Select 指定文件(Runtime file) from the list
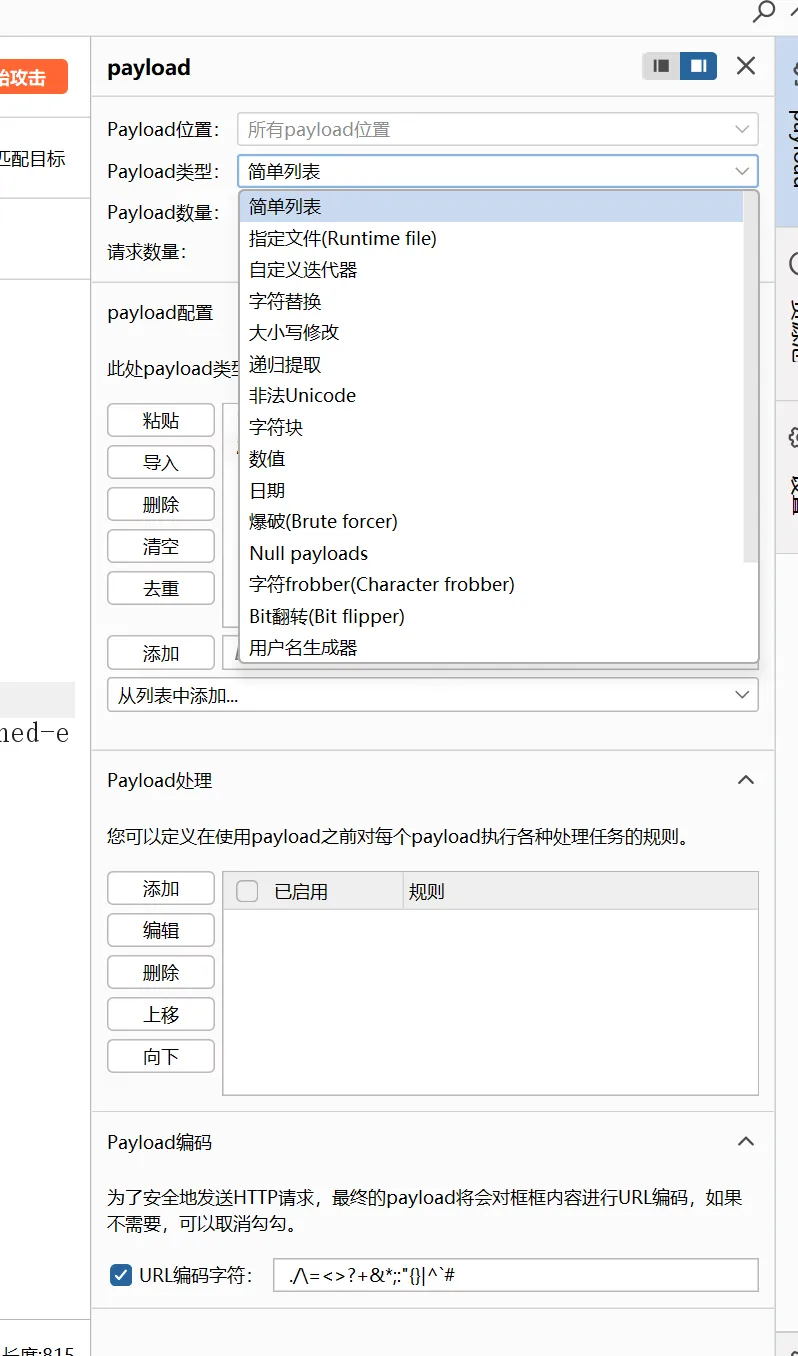 [x=343, y=238]
